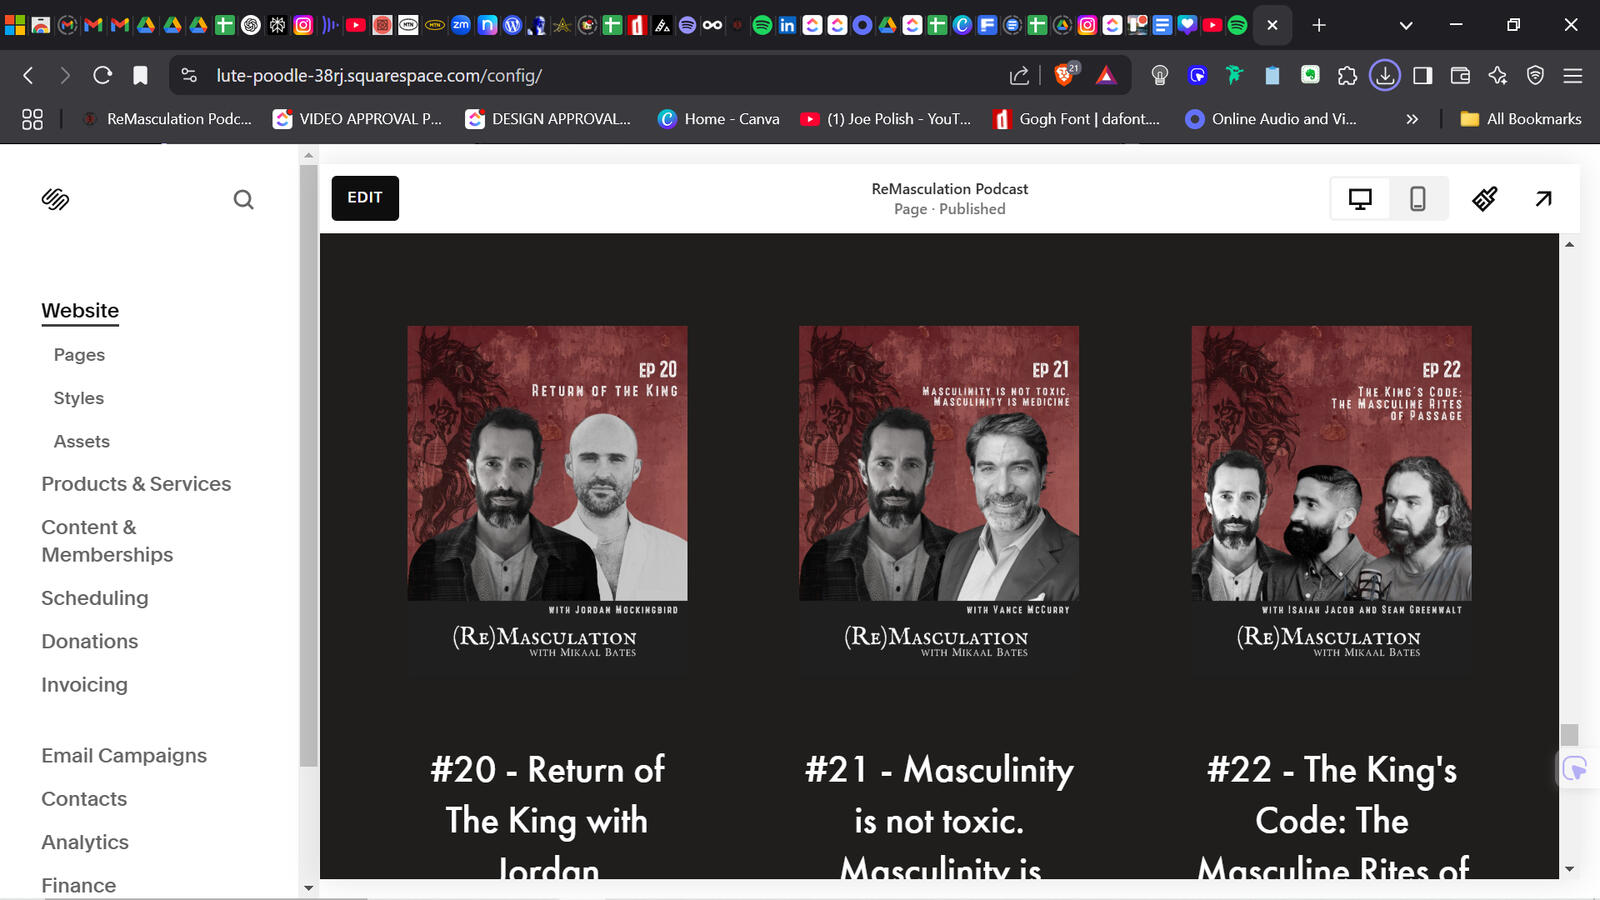Click the floating cursor widget on page edge
The width and height of the screenshot is (1600, 900).
tap(1576, 768)
